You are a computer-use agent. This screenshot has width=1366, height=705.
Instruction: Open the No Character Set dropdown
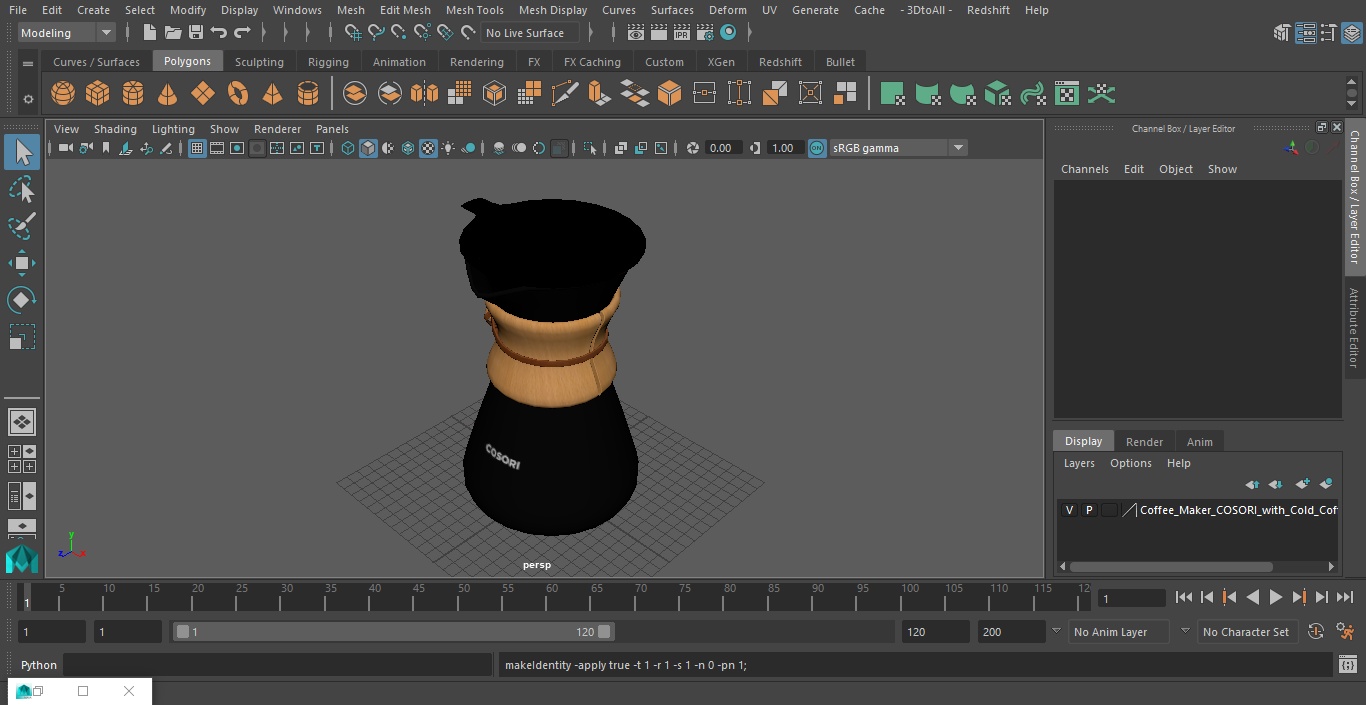[x=1246, y=632]
